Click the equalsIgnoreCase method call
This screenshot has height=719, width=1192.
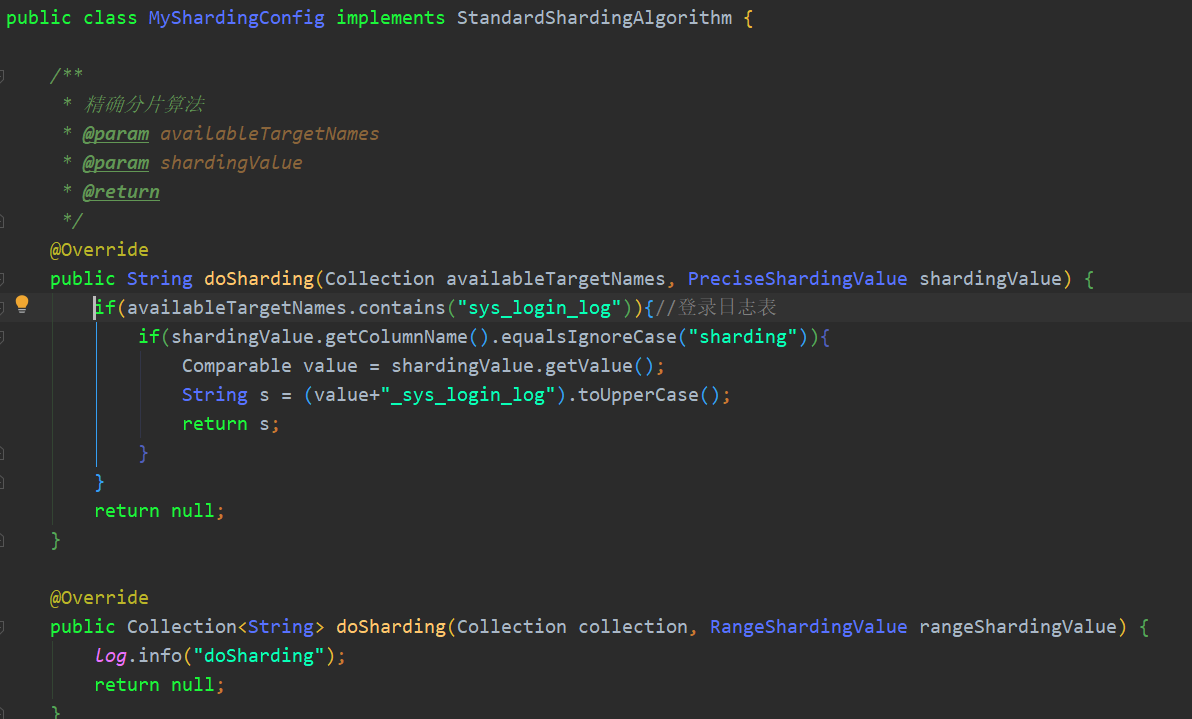coord(589,337)
